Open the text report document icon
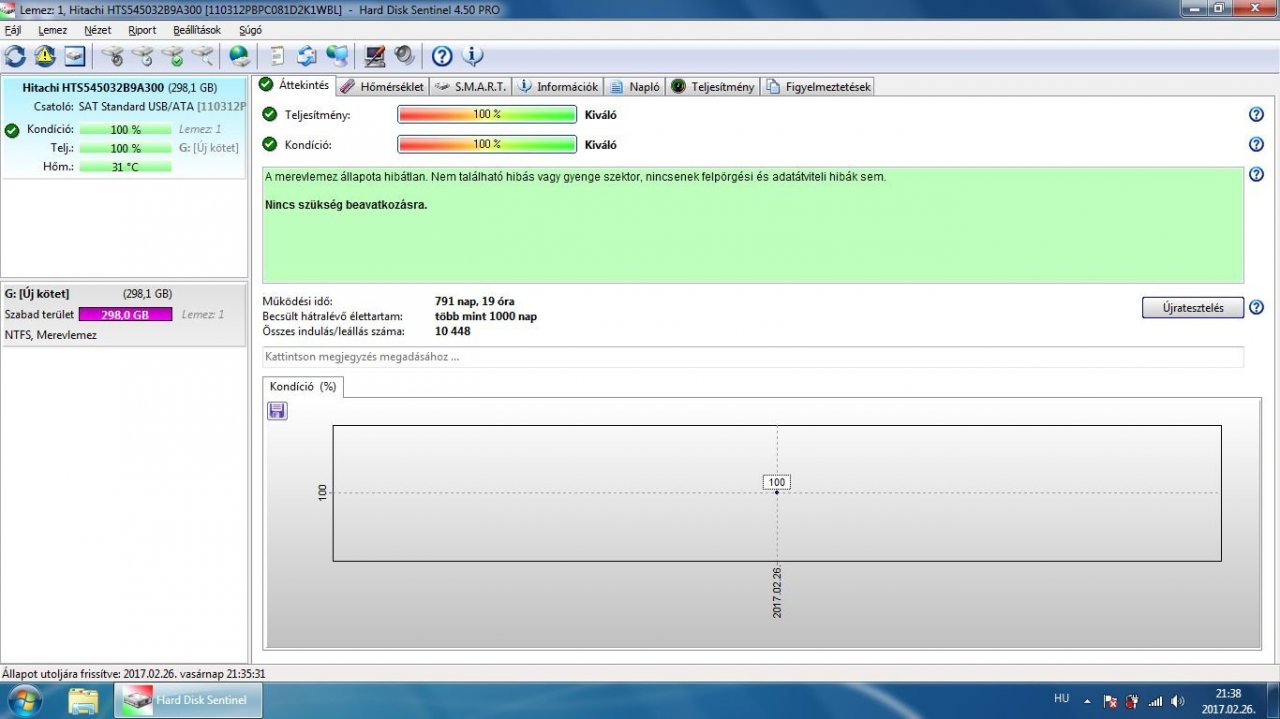1280x719 pixels. [x=277, y=56]
